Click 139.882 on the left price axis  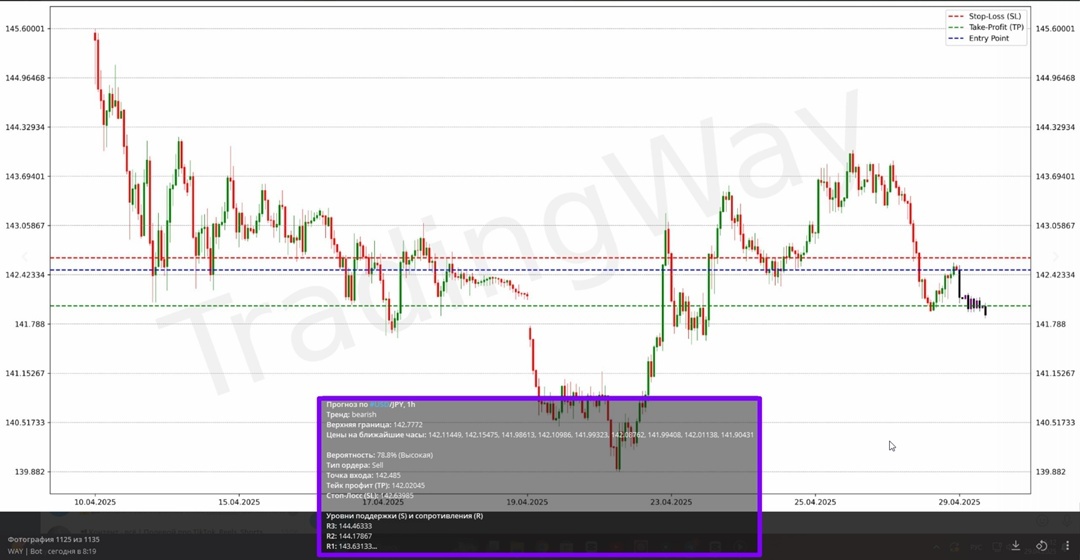click(x=30, y=472)
